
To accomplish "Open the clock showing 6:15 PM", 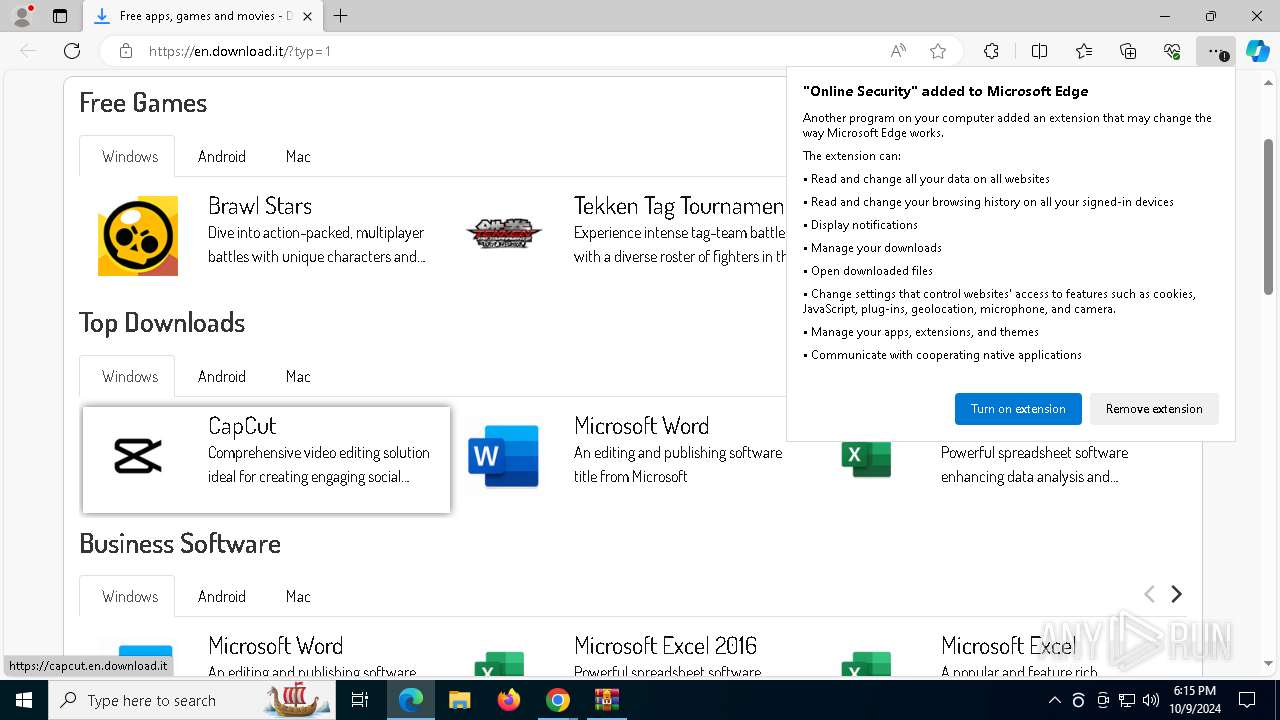I will click(1194, 700).
